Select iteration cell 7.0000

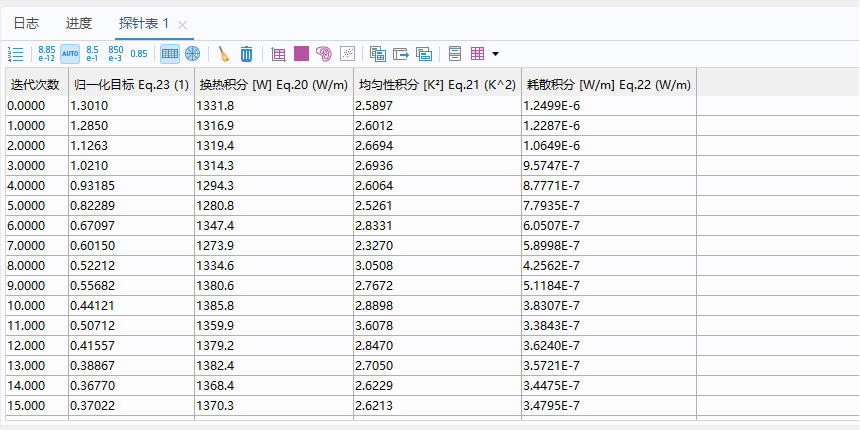37,246
